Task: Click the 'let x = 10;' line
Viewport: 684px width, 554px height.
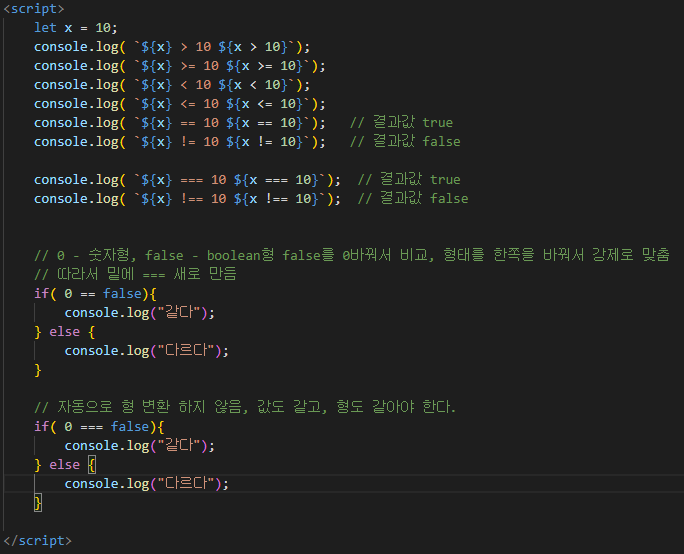Action: pyautogui.click(x=75, y=28)
